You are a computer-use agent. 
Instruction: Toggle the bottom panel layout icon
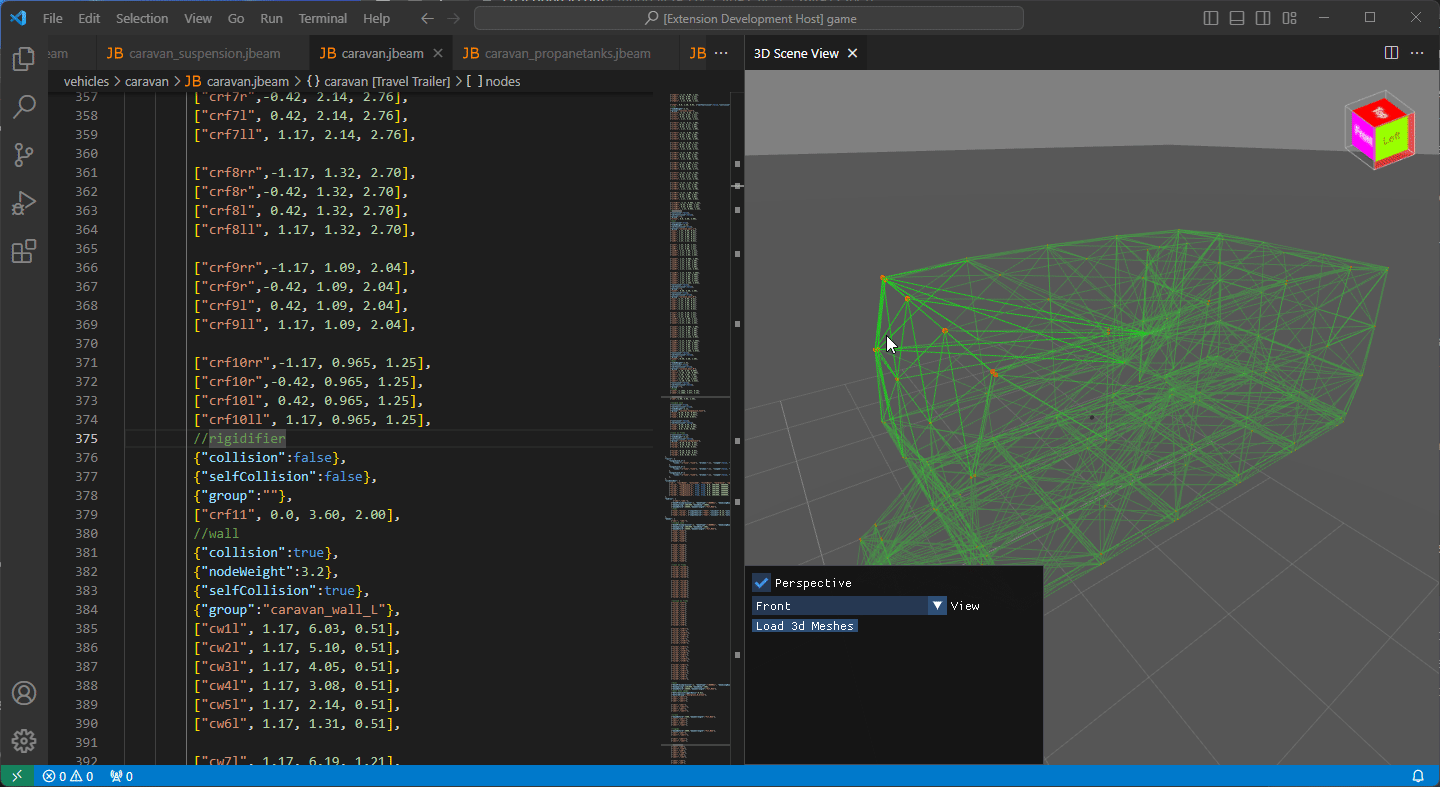(x=1237, y=18)
